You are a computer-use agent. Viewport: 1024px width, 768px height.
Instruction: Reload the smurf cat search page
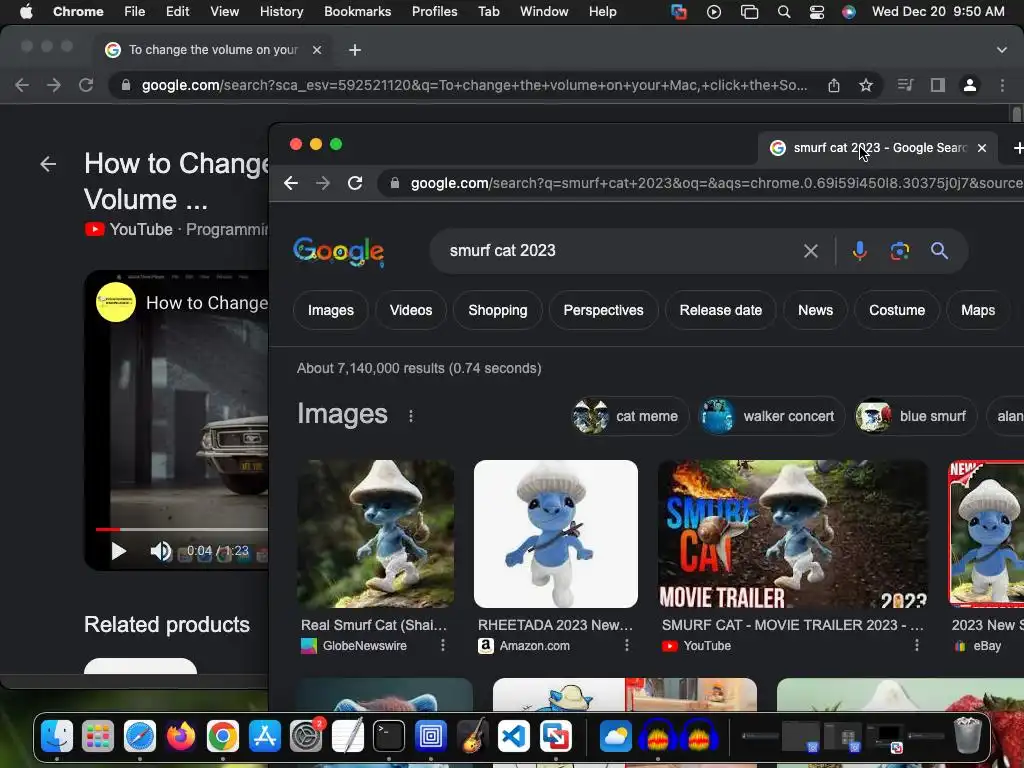355,183
